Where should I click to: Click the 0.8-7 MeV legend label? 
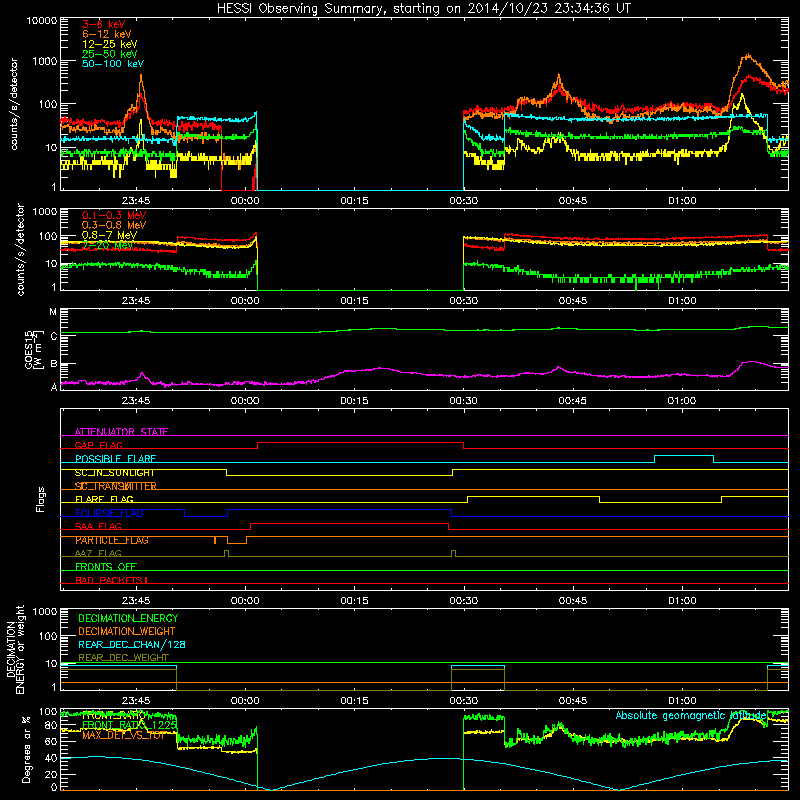pos(109,235)
